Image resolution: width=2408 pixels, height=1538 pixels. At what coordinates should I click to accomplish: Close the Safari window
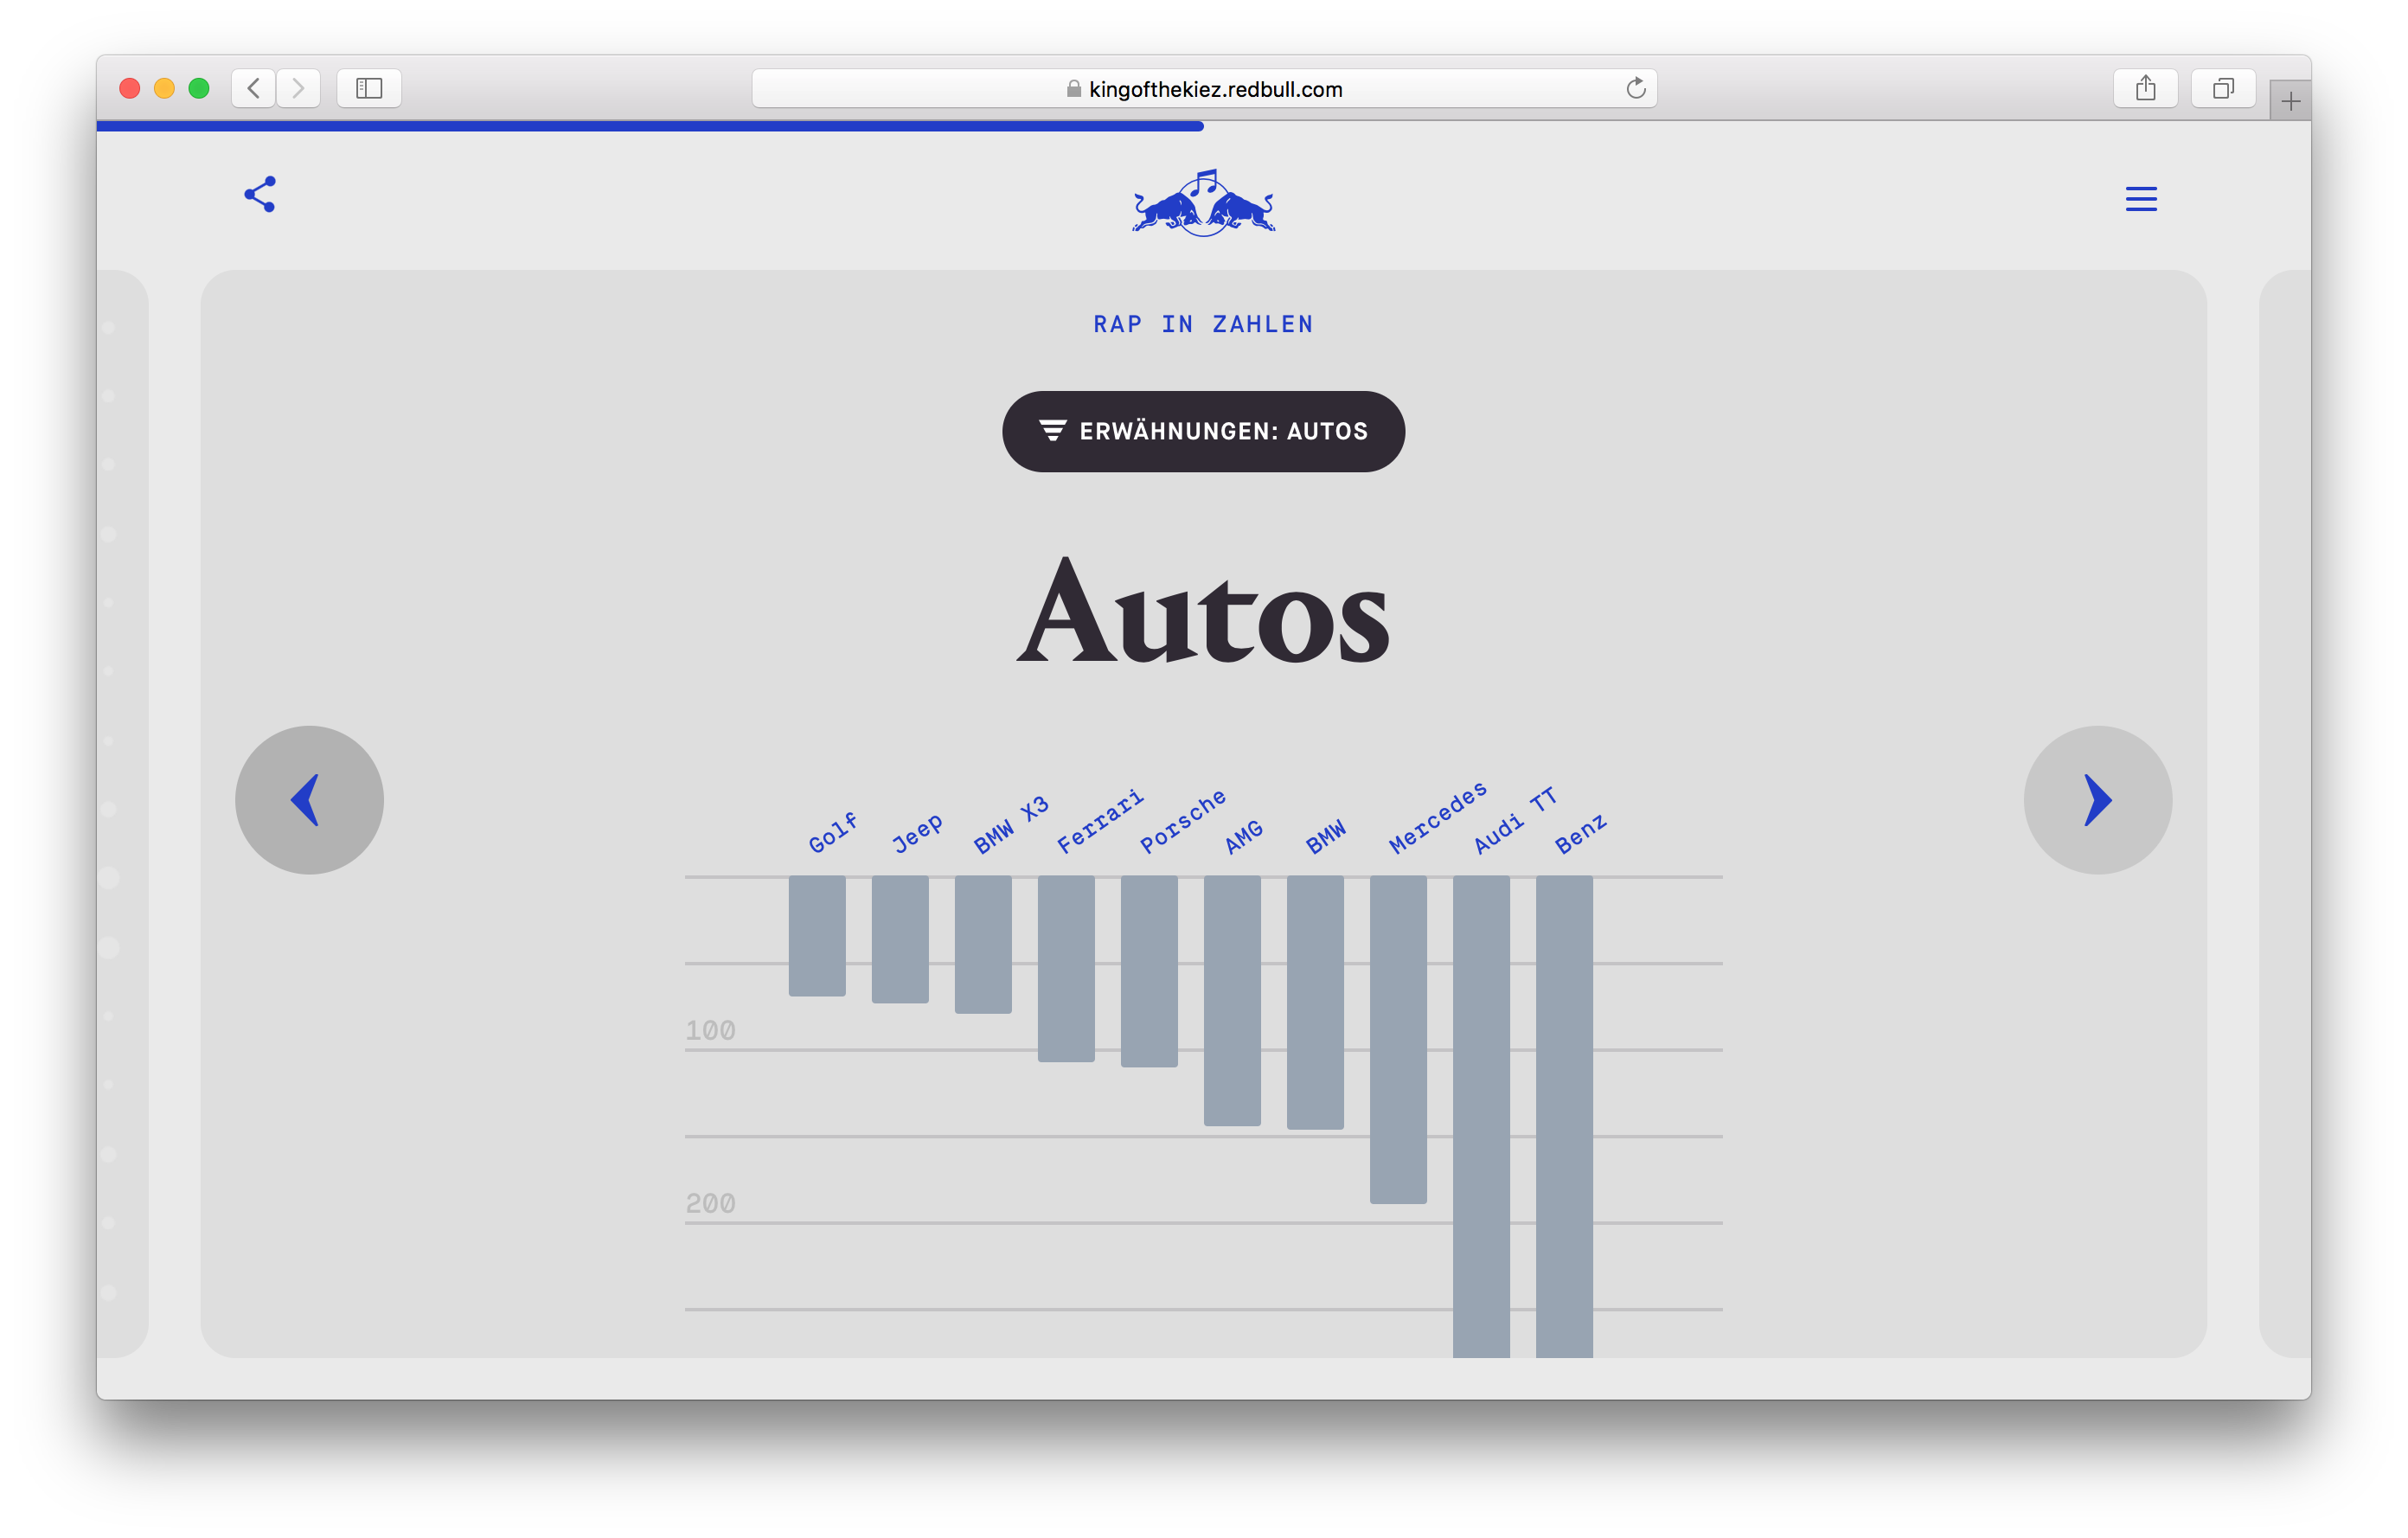point(129,88)
